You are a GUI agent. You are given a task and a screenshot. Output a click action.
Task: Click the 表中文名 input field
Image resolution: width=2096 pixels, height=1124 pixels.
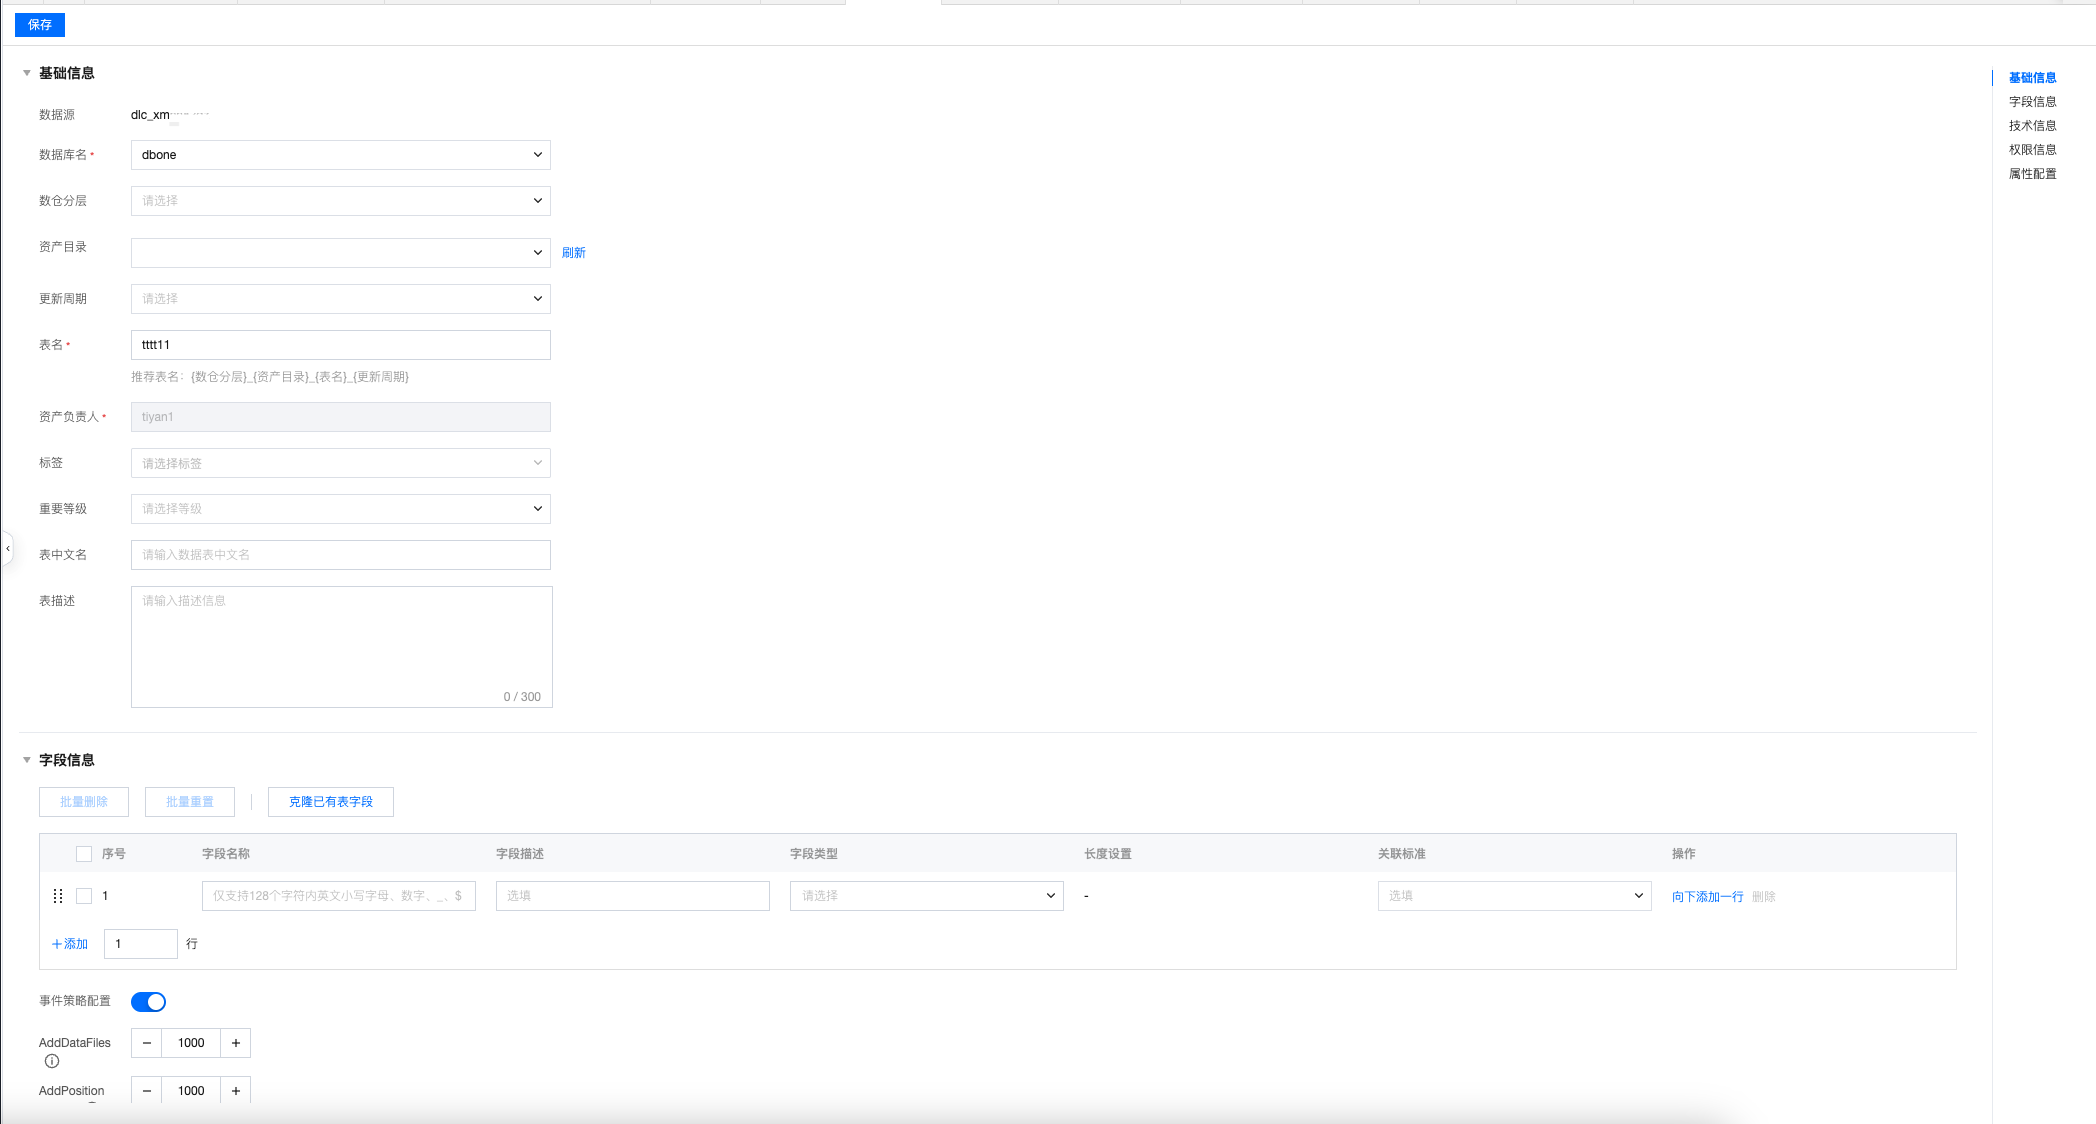340,555
